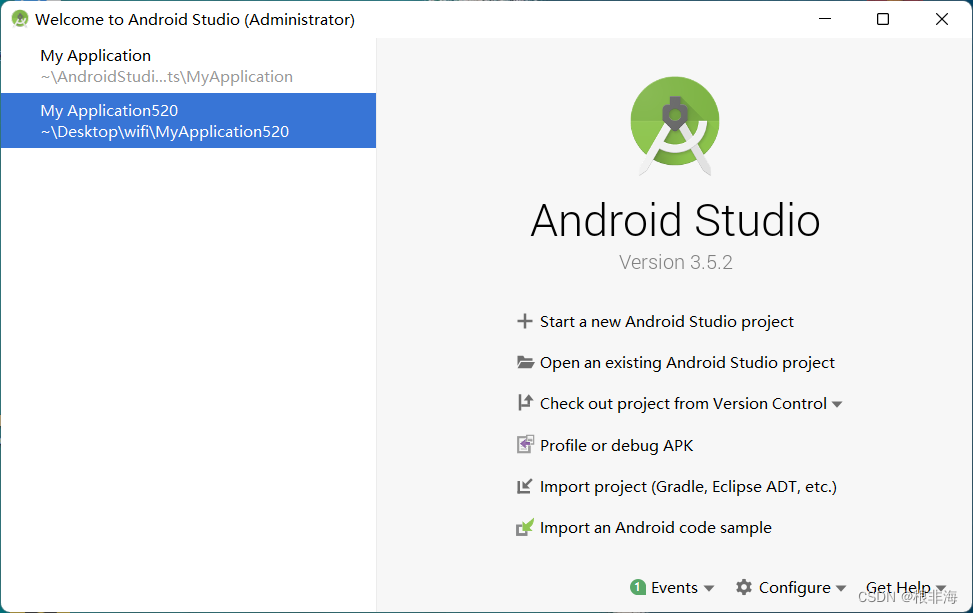Expand the Get Help dropdown arrow
The image size is (973, 613).
pos(941,588)
